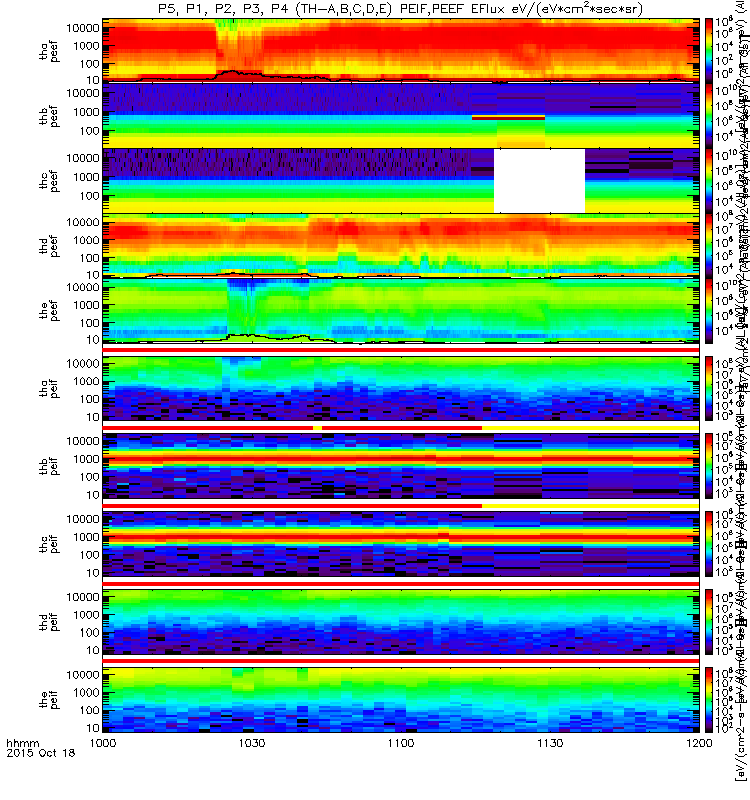
Task: Click the '2015 Oct 18' date label
Action: point(41,753)
